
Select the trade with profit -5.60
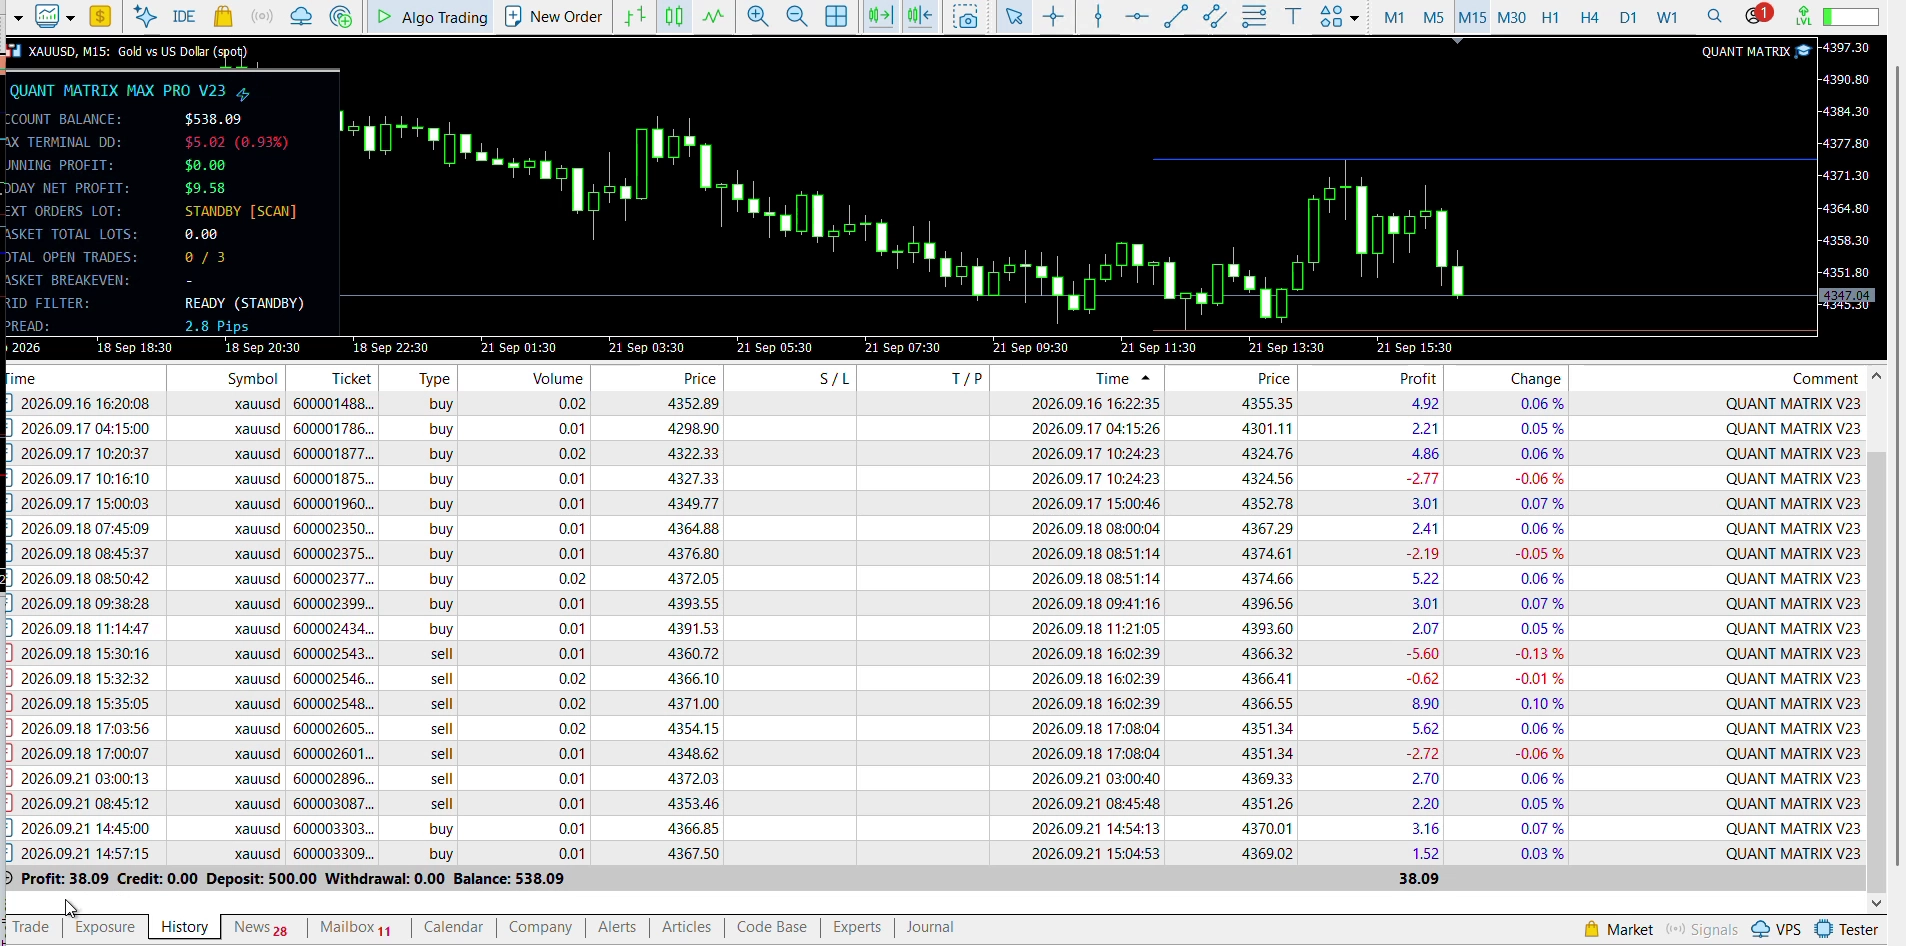click(x=935, y=653)
